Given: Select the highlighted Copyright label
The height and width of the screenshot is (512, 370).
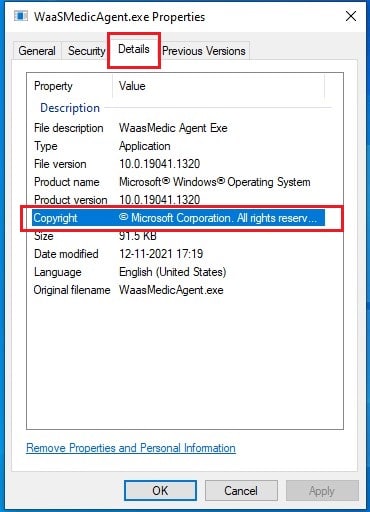Looking at the screenshot, I should [x=55, y=218].
